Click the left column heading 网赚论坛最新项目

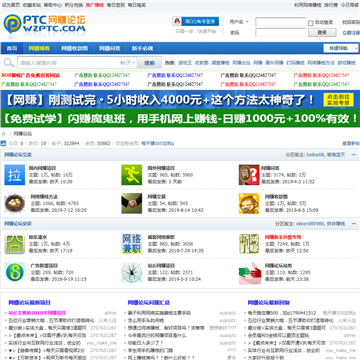[x=29, y=303]
